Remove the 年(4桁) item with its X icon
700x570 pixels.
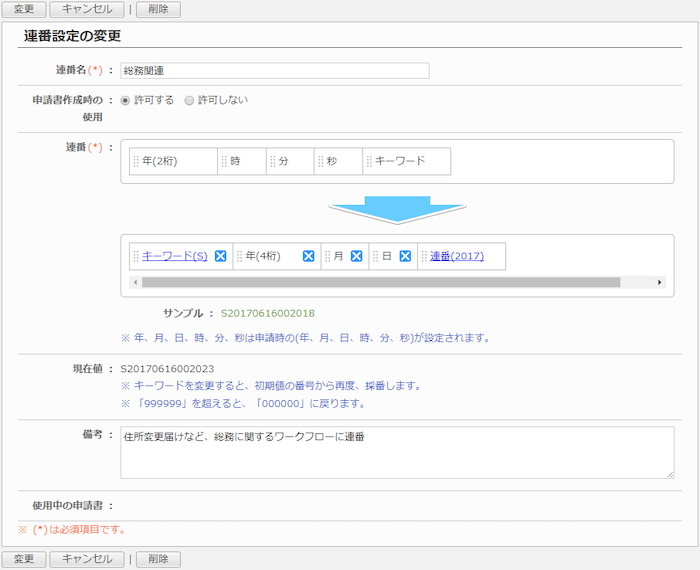click(308, 256)
